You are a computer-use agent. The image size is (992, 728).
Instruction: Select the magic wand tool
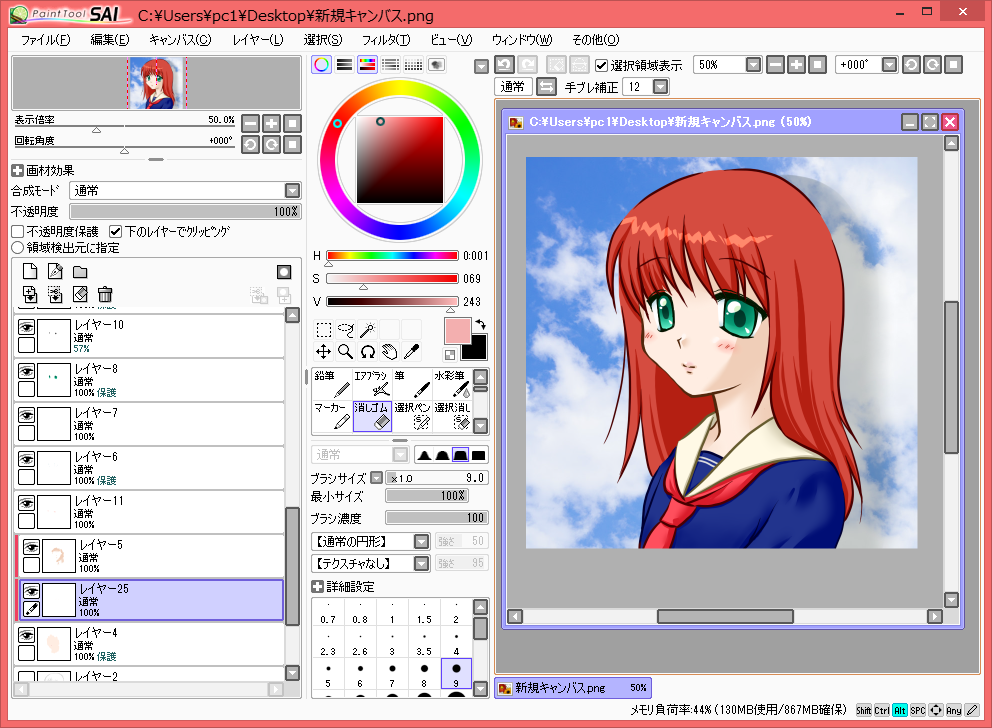click(x=368, y=330)
